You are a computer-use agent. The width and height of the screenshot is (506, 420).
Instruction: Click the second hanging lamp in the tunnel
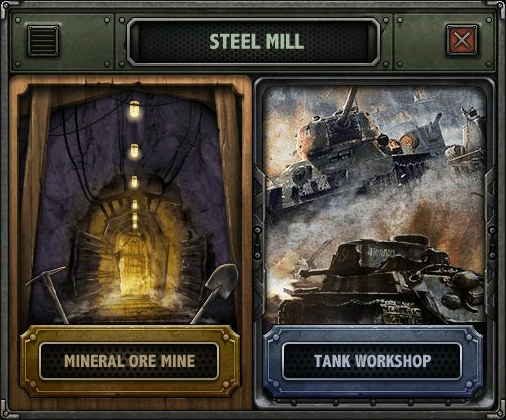point(134,151)
